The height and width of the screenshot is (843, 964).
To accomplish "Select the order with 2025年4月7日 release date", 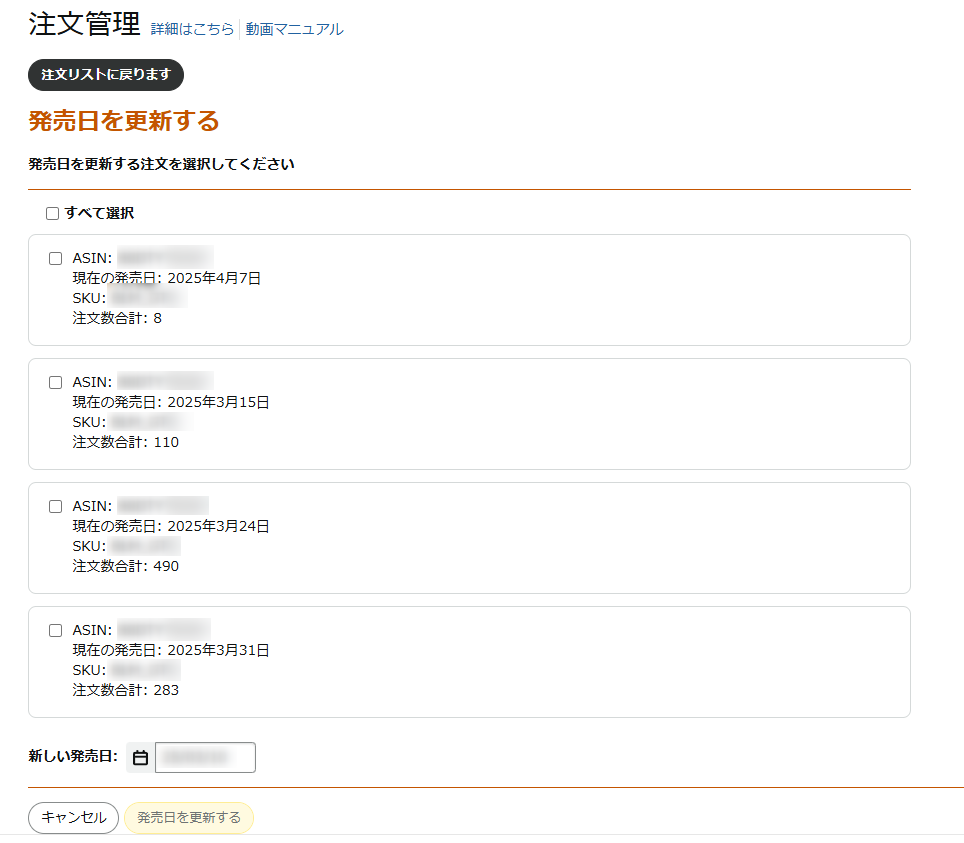I will (55, 258).
